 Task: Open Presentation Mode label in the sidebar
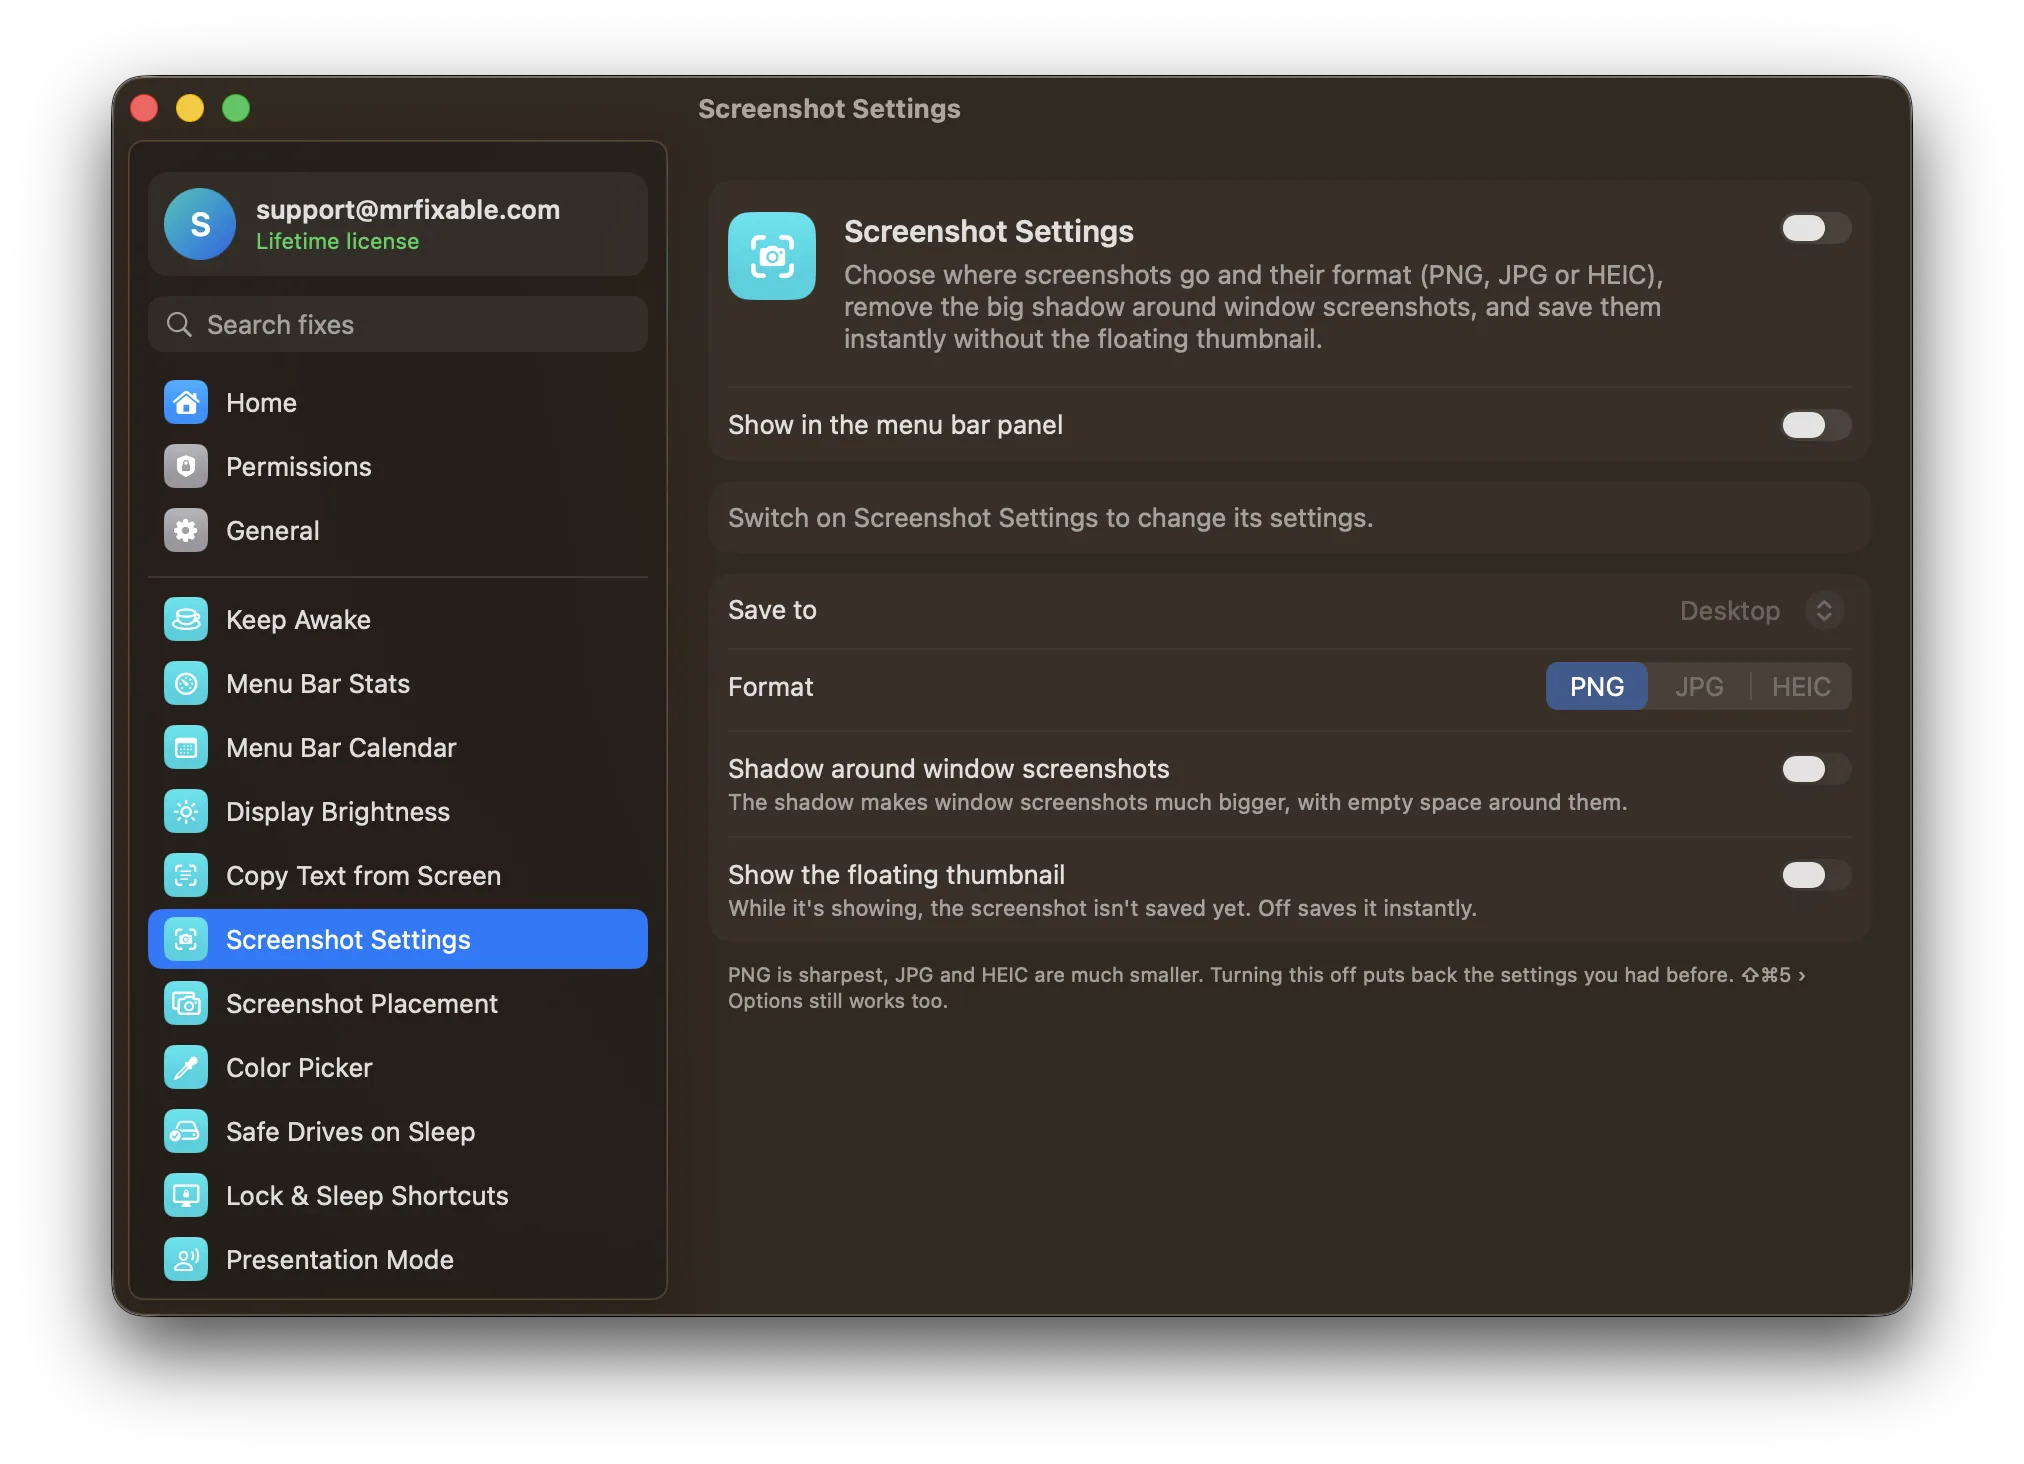tap(340, 1259)
